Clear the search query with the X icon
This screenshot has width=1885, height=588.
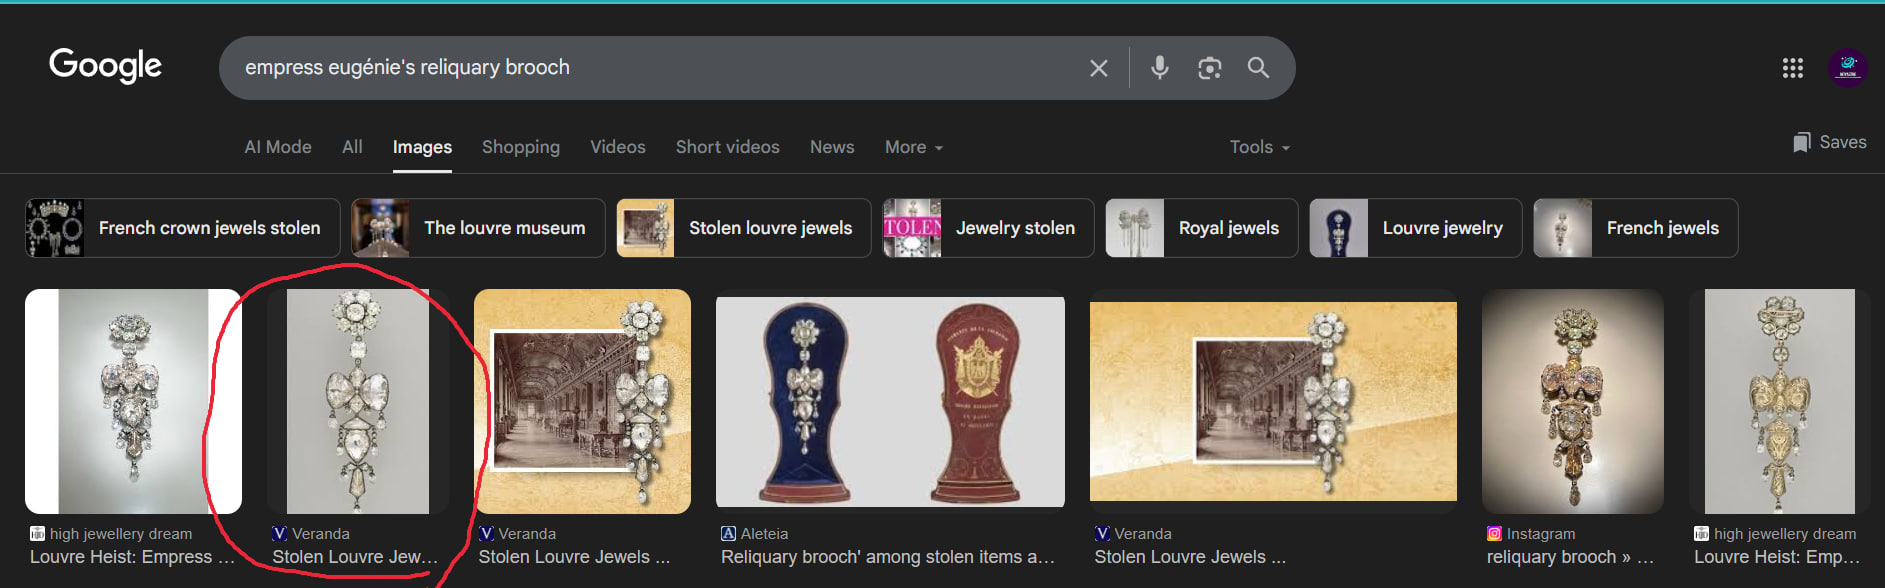1098,68
